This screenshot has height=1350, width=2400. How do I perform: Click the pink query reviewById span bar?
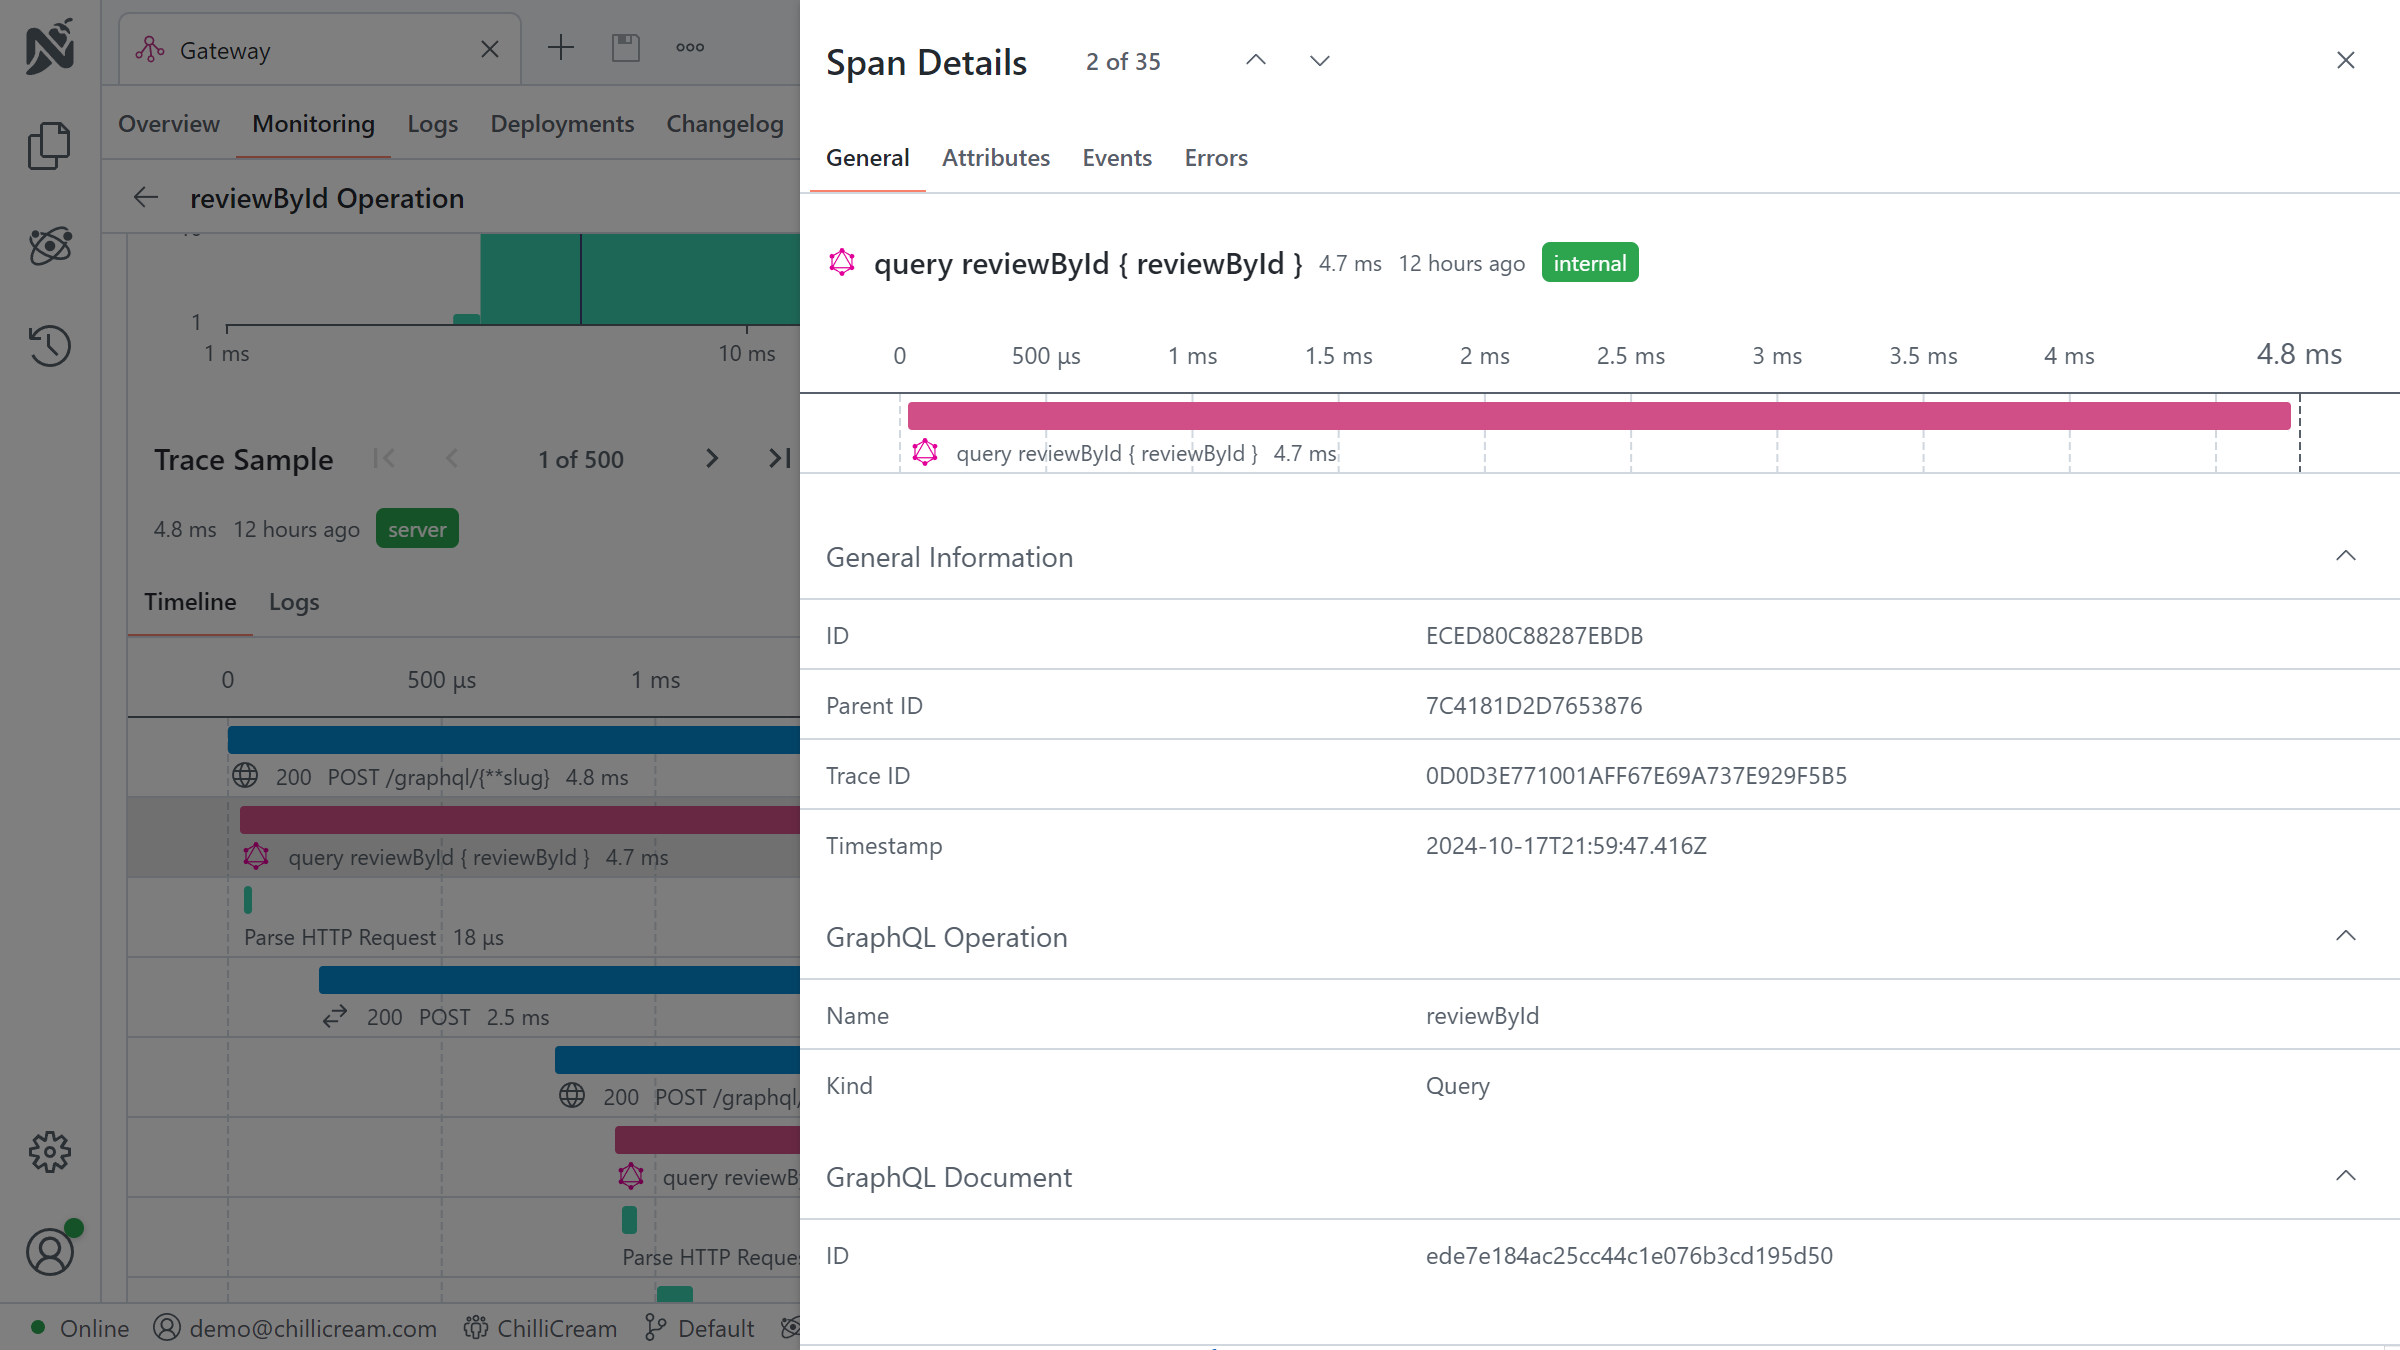(x=1598, y=416)
